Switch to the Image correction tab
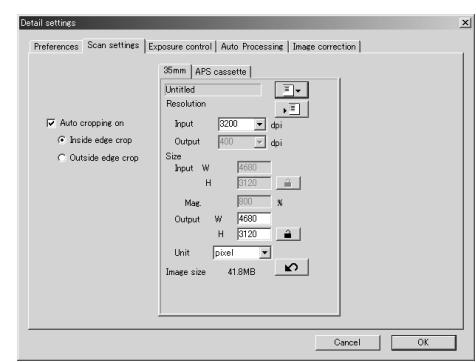The width and height of the screenshot is (476, 362). point(324,46)
